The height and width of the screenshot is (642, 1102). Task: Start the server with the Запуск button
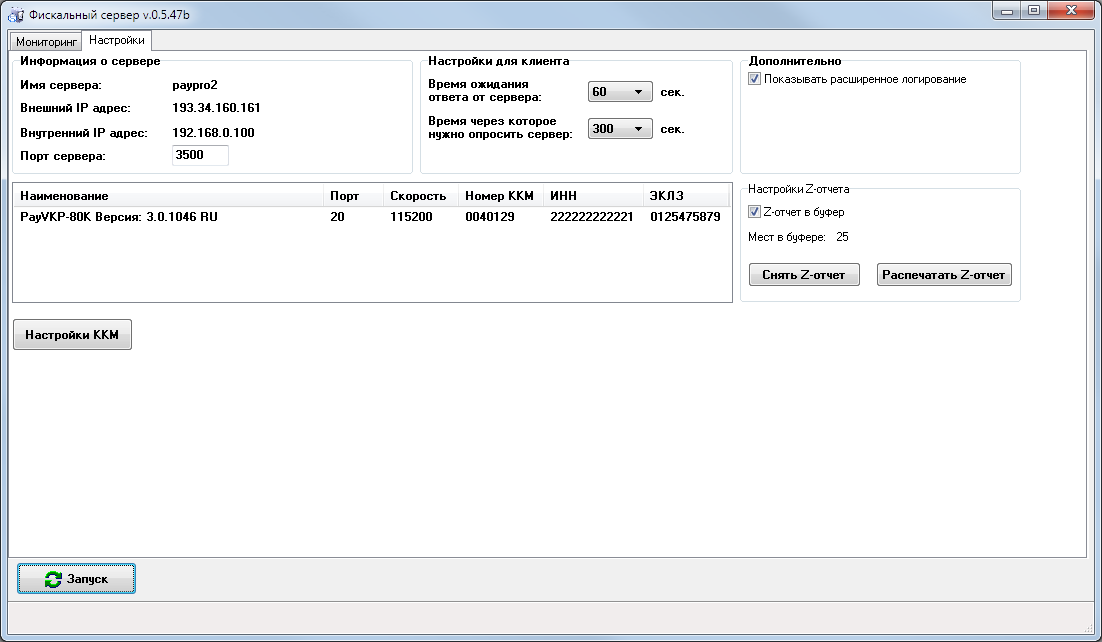(76, 578)
